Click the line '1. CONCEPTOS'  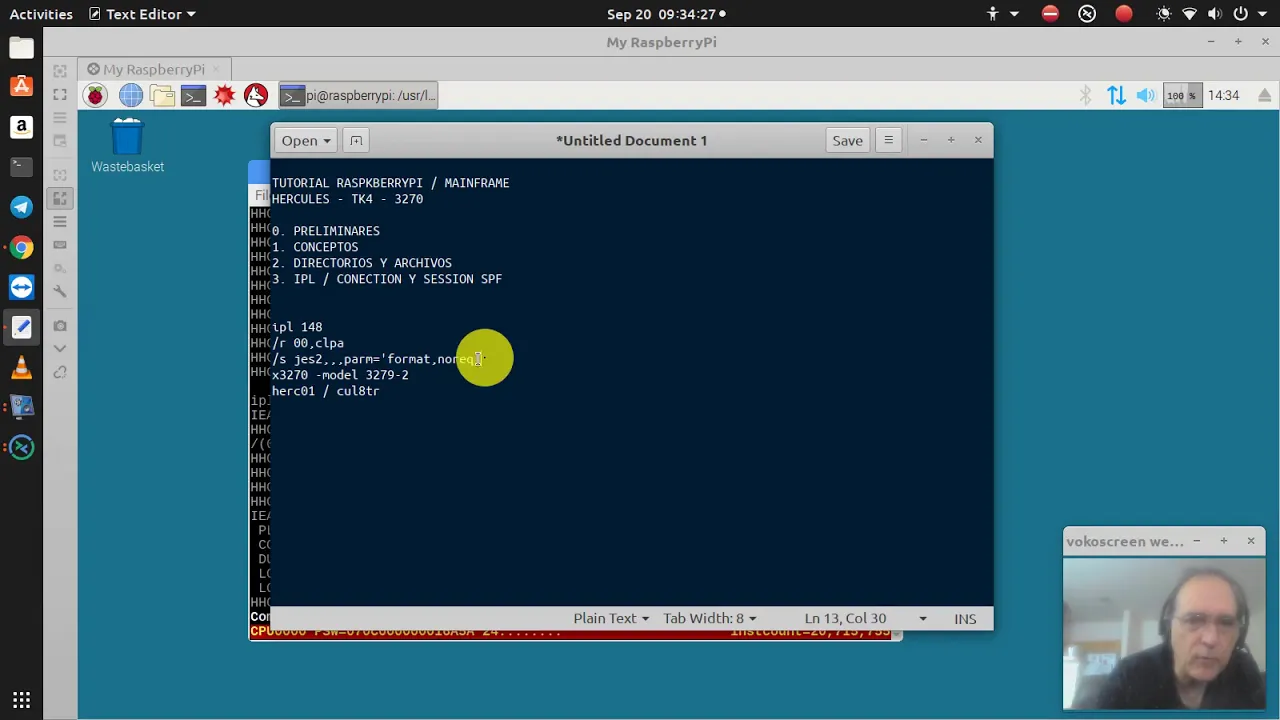[x=315, y=247]
